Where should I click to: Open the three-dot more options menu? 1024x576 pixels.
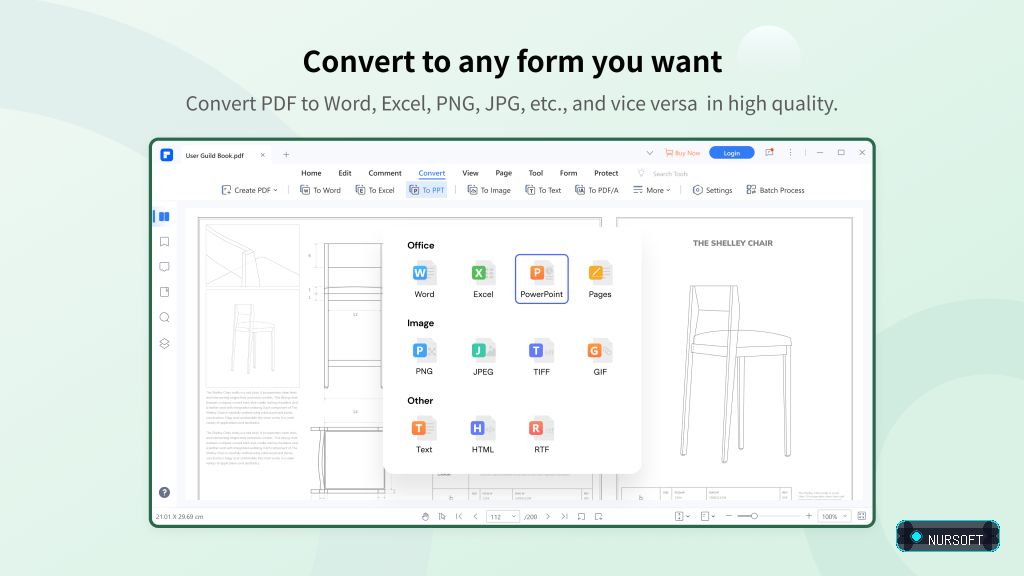790,153
